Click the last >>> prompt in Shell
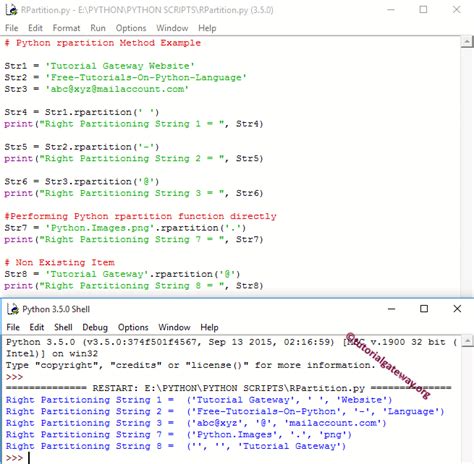This screenshot has width=474, height=464. (x=14, y=458)
